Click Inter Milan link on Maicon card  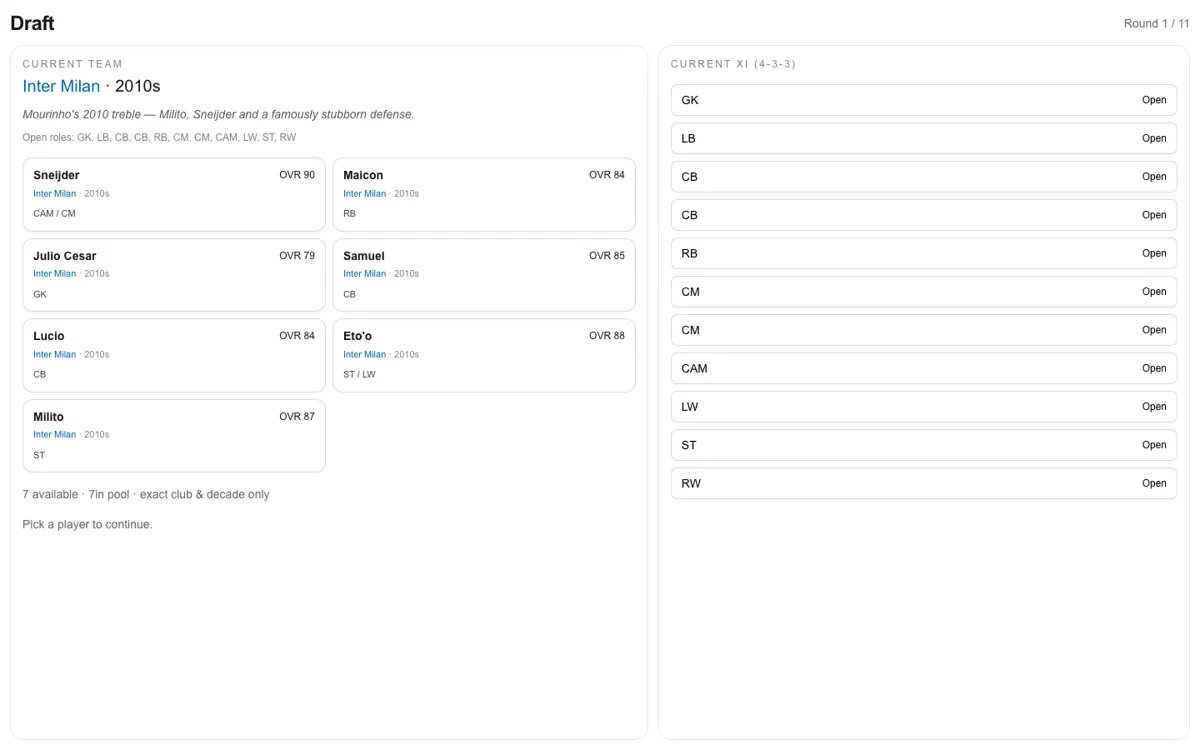(364, 194)
